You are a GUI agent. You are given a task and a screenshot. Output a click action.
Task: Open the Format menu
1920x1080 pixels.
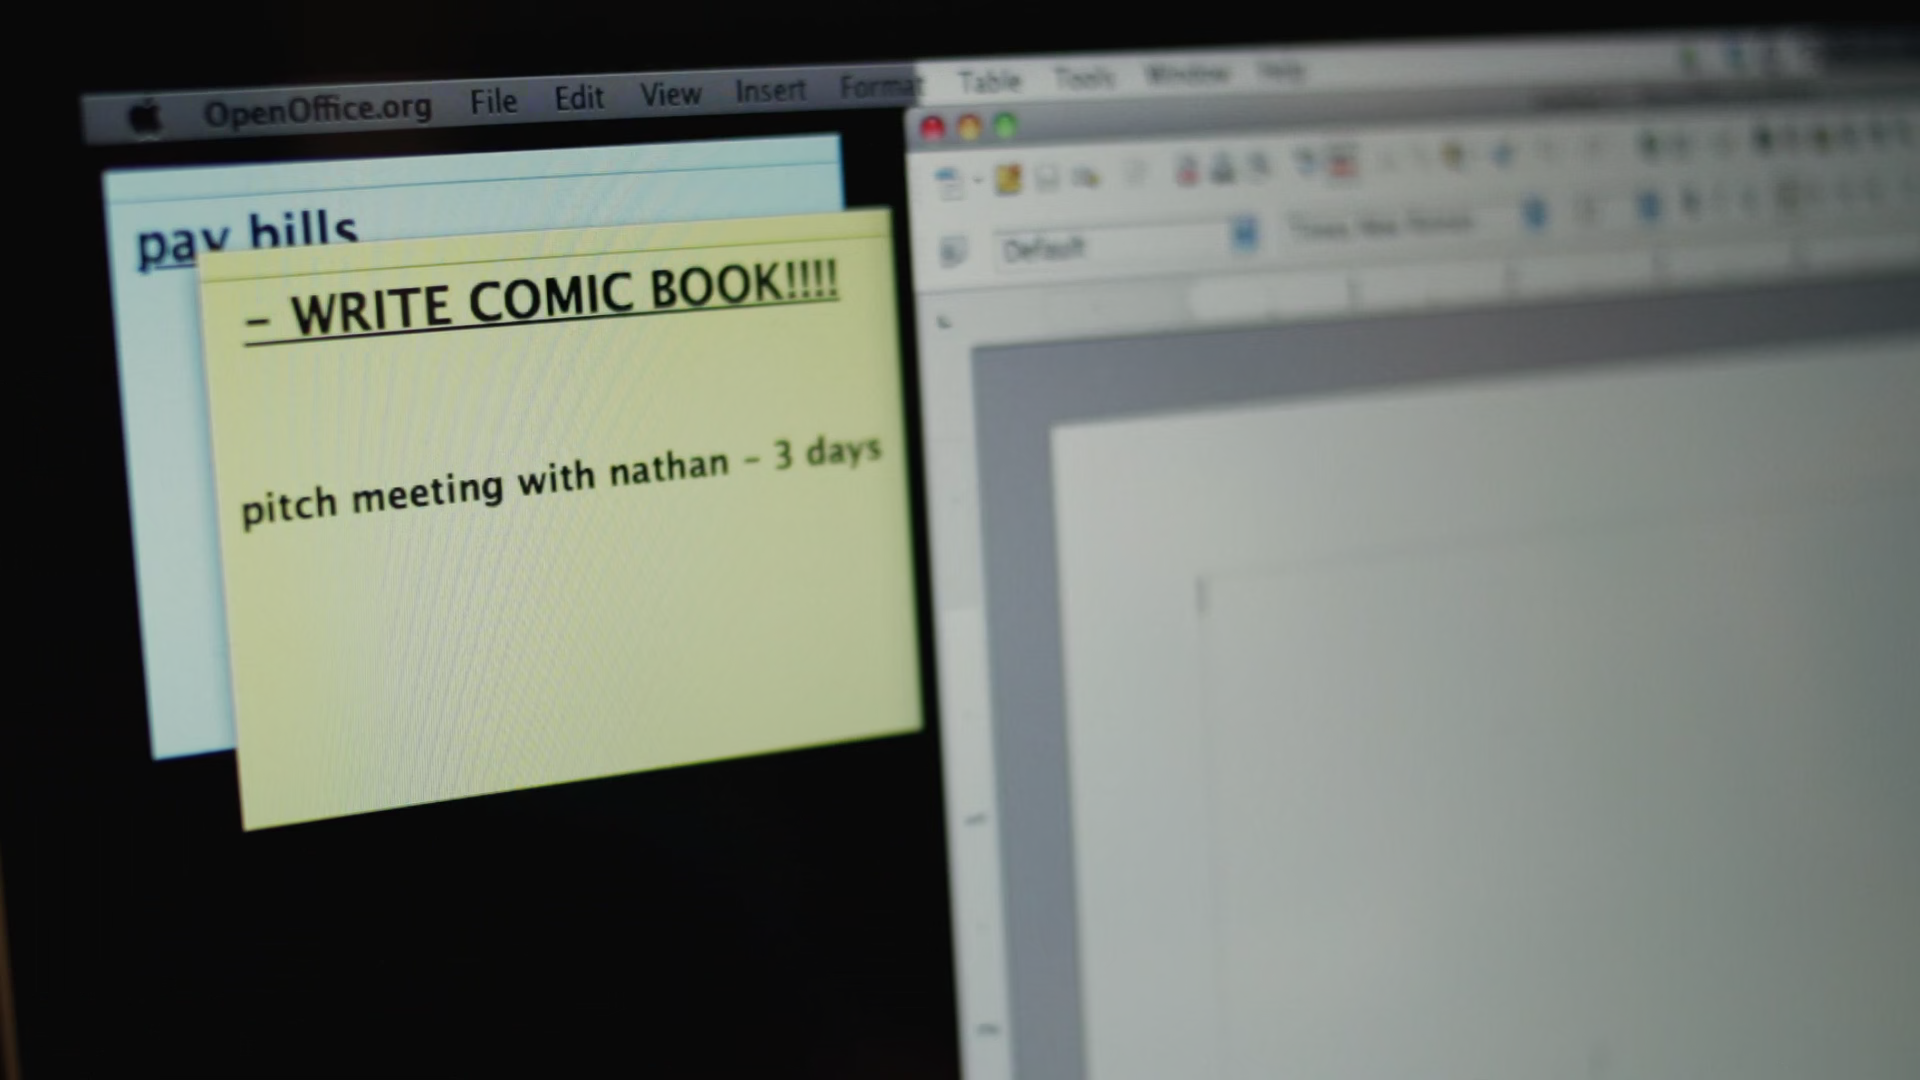880,86
